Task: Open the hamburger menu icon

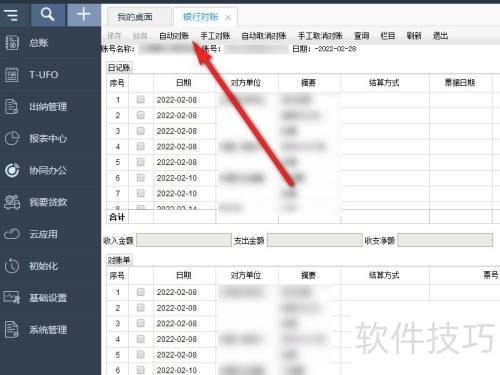Action: point(12,15)
